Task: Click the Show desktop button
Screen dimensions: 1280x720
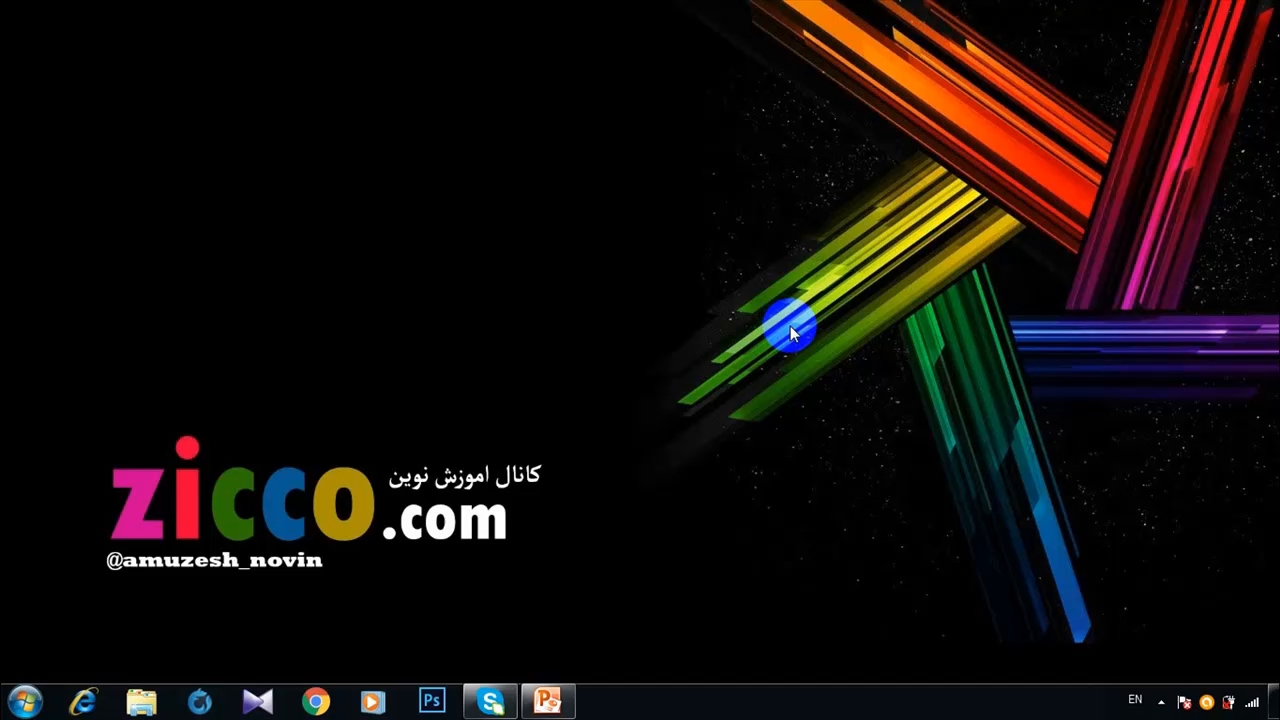Action: point(1274,702)
